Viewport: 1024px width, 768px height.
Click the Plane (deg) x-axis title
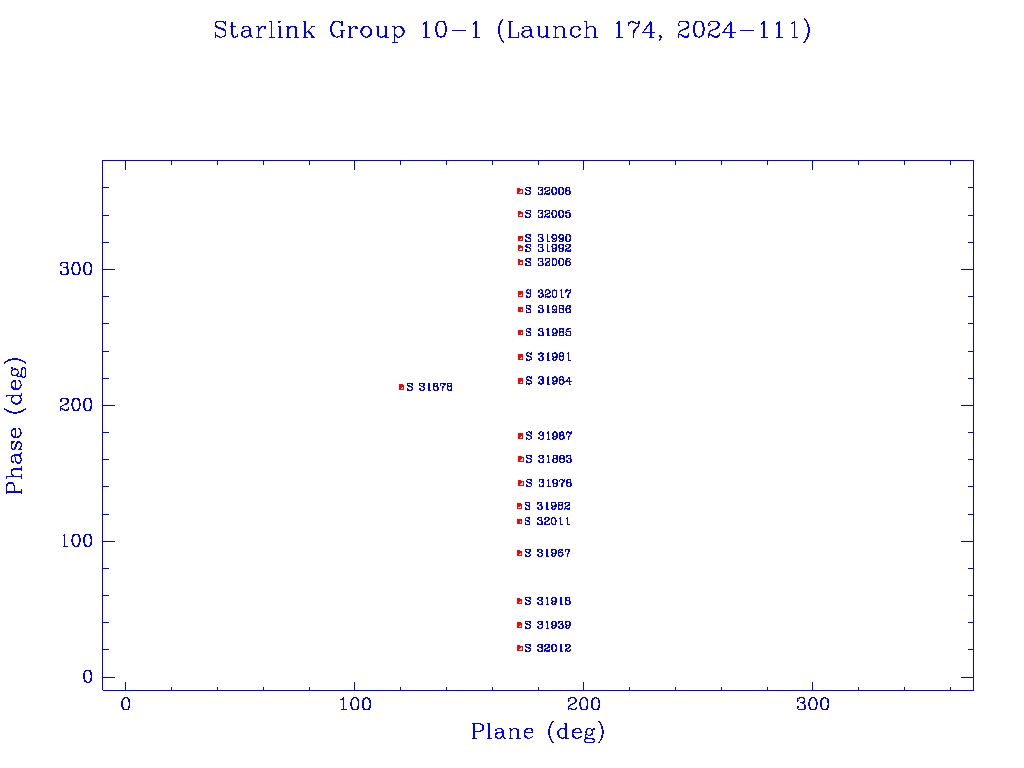pyautogui.click(x=538, y=732)
